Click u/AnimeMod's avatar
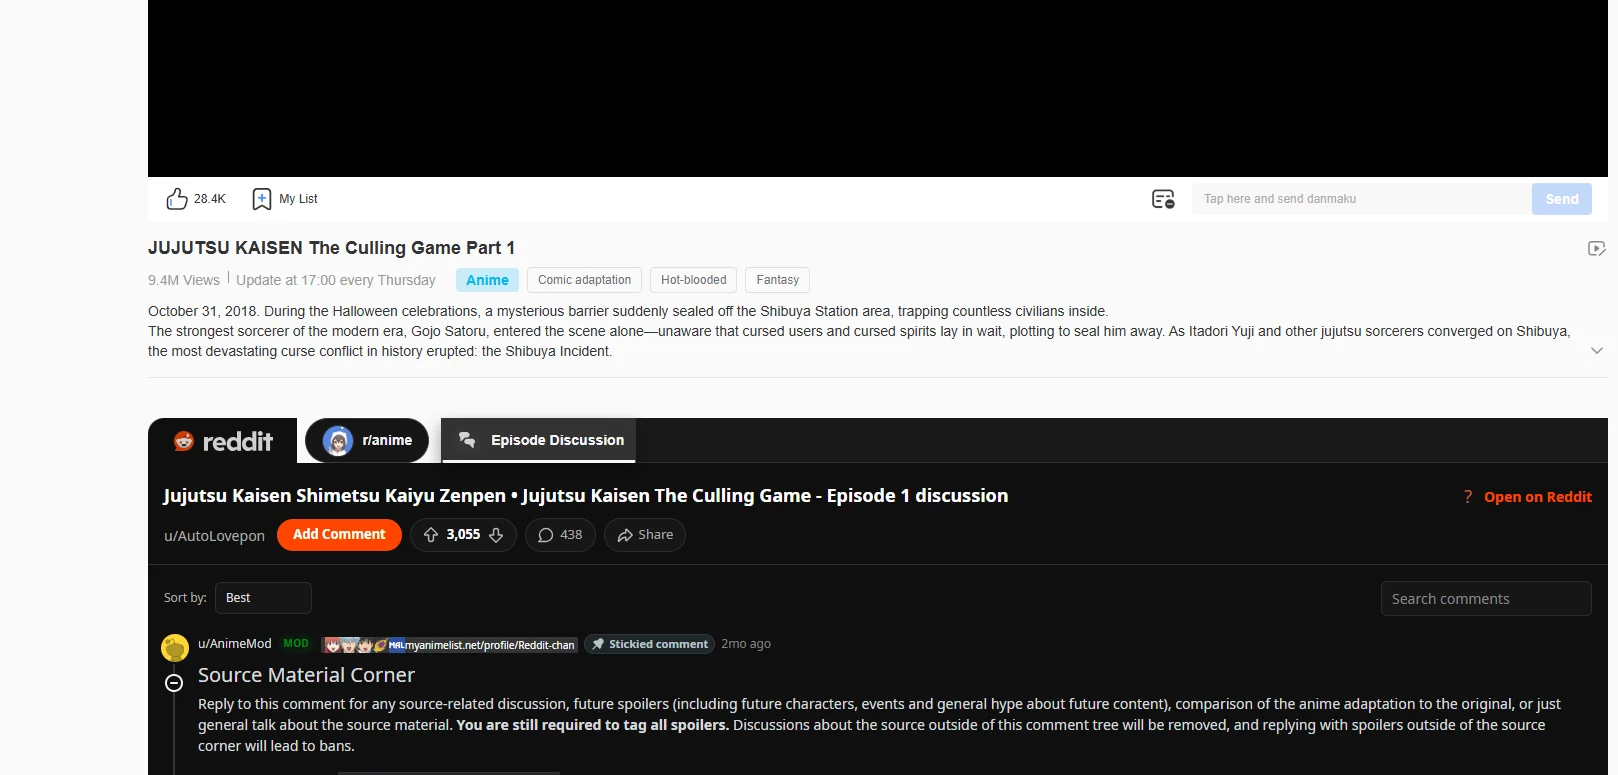Viewport: 1618px width, 775px height. click(x=175, y=648)
